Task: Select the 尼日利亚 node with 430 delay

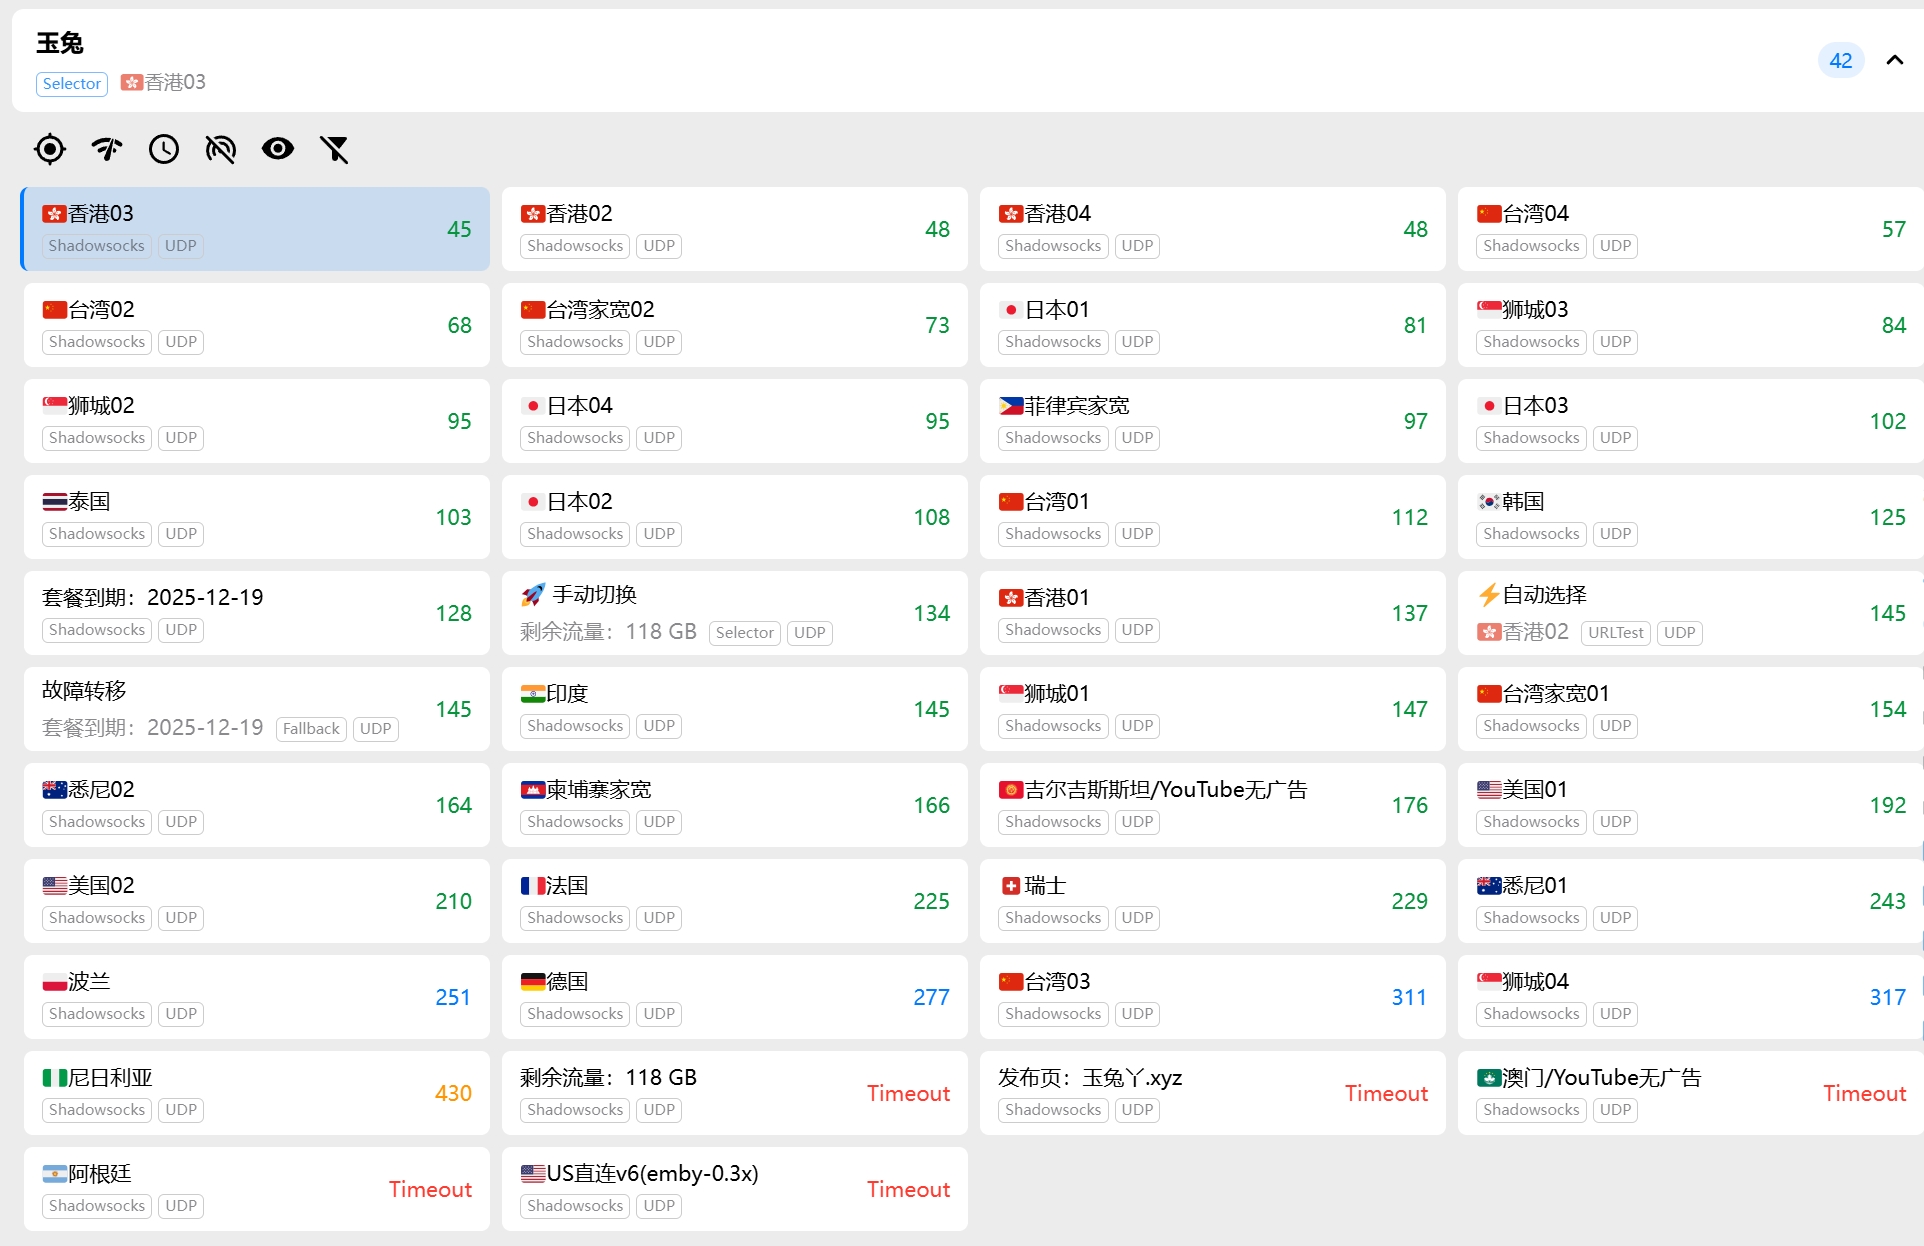Action: tap(256, 1092)
